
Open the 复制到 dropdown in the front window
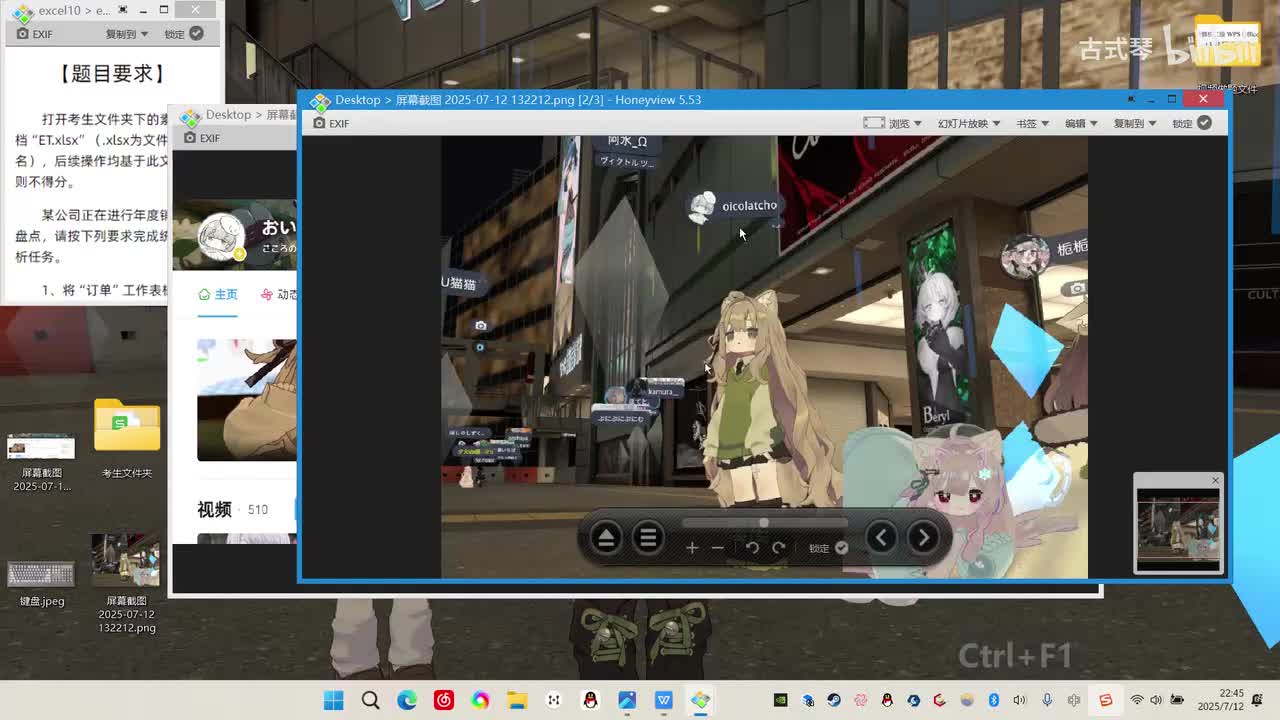point(1134,123)
